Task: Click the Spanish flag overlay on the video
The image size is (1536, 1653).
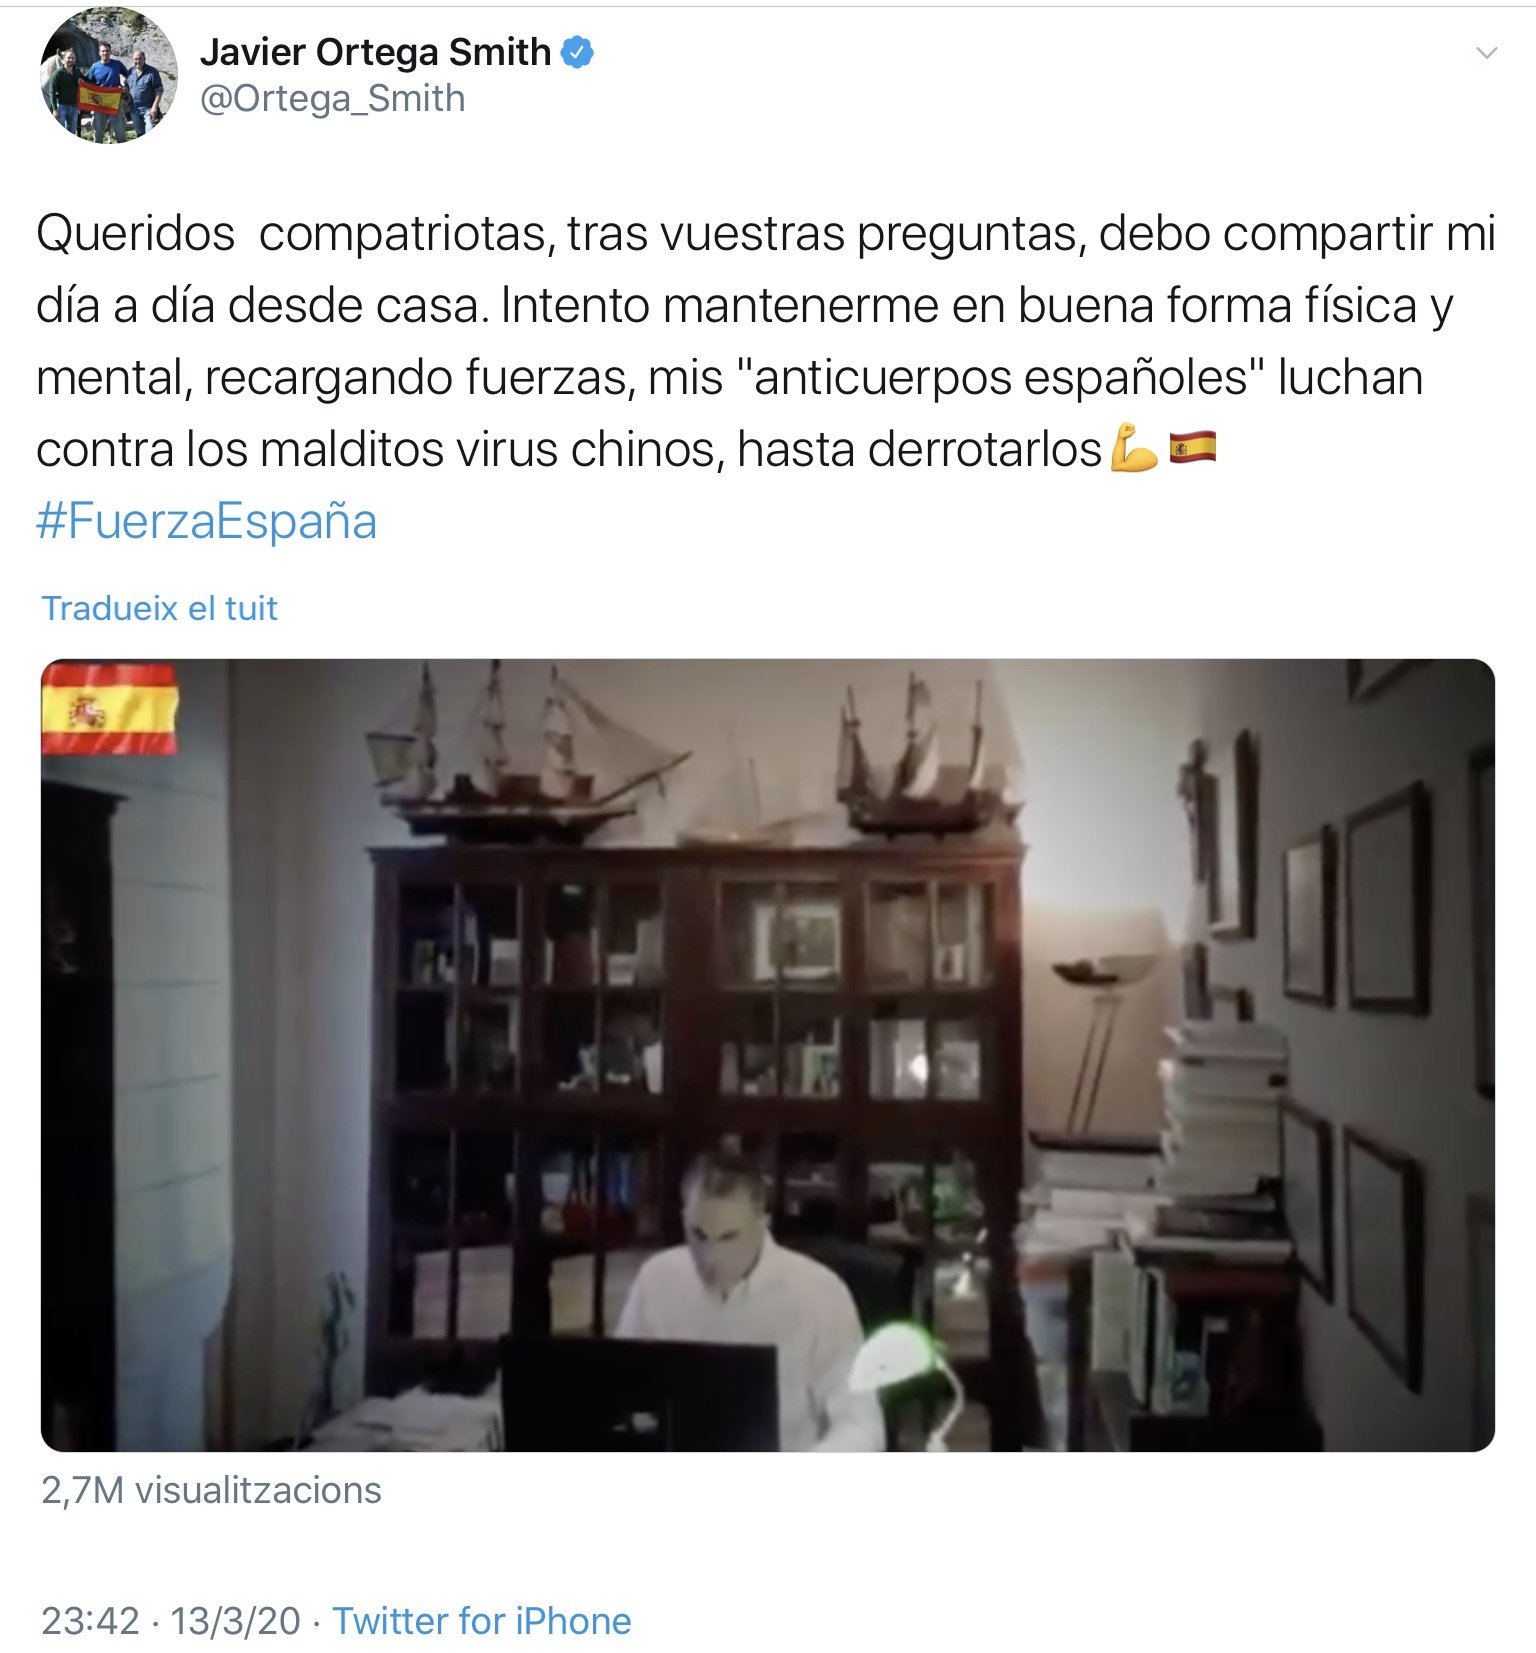Action: (x=109, y=709)
